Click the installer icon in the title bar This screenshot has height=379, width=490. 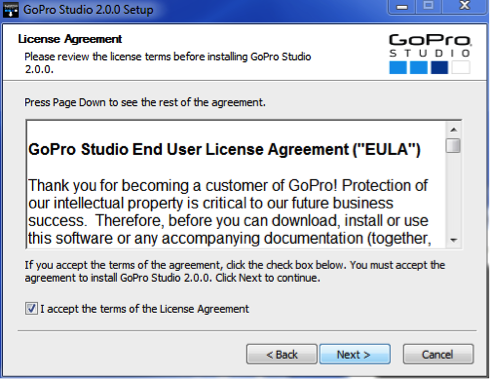coord(10,10)
